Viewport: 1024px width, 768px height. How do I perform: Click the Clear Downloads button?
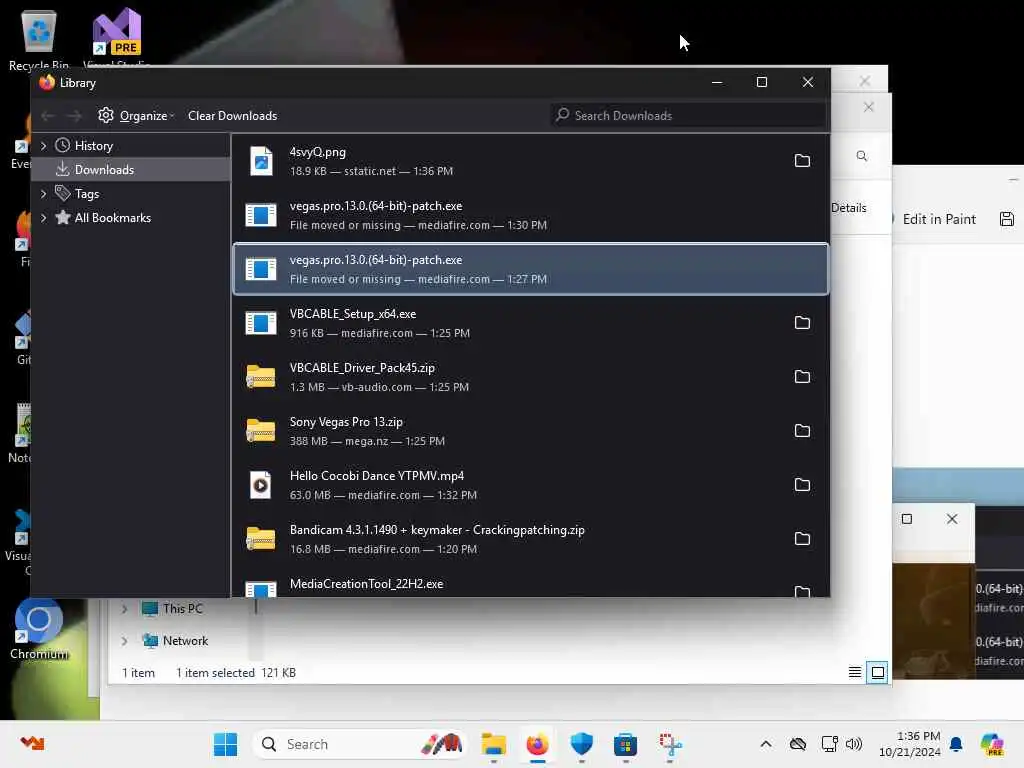pyautogui.click(x=232, y=116)
